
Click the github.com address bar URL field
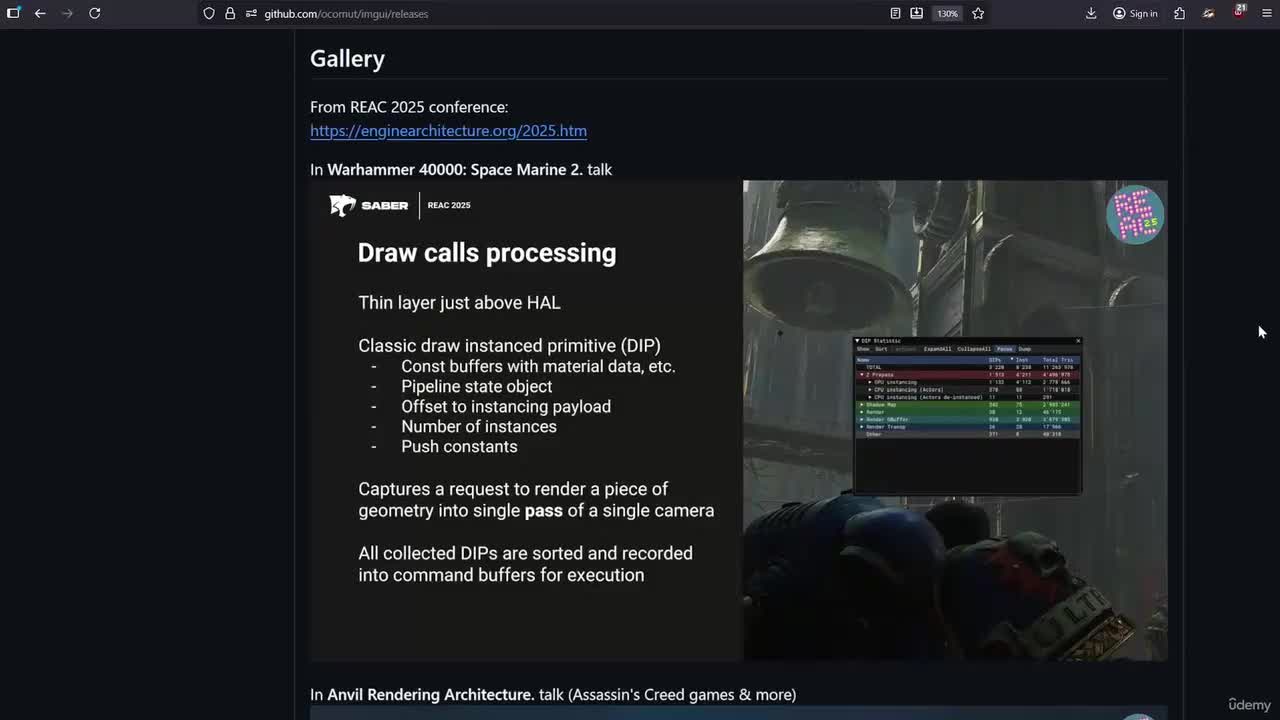tap(560, 13)
